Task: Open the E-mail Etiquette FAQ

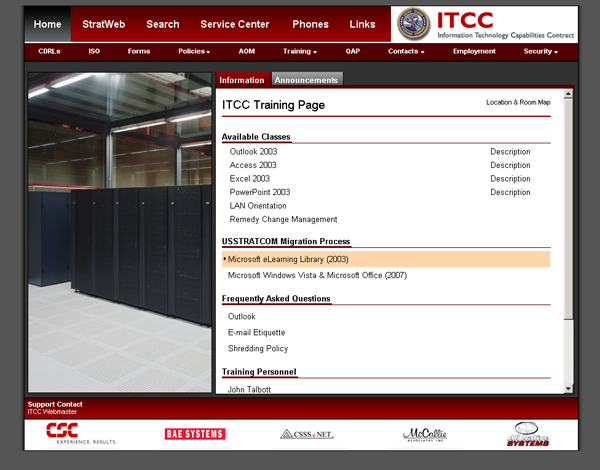Action: click(x=256, y=333)
